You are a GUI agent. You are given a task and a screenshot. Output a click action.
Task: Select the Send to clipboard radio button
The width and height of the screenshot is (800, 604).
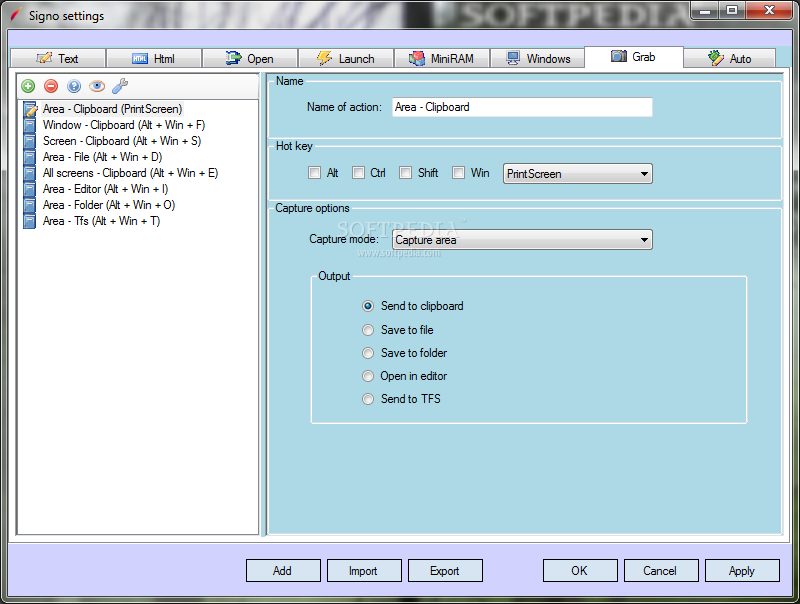[368, 306]
